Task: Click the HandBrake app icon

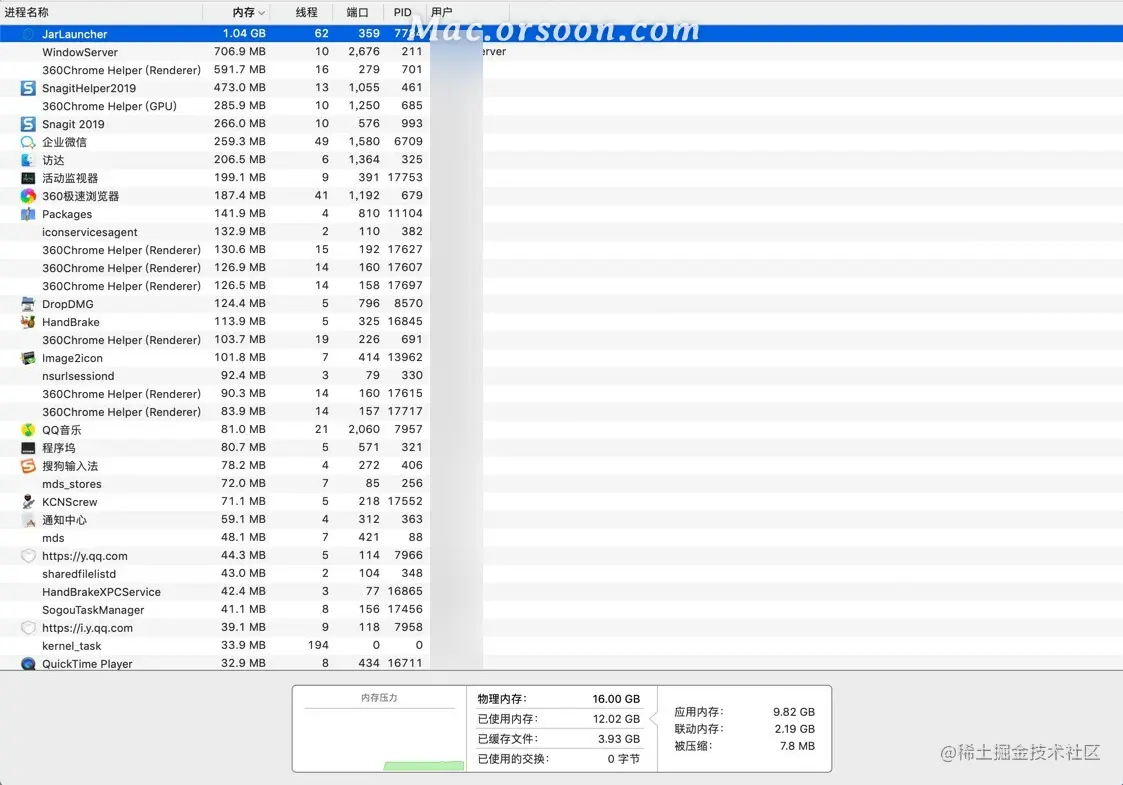Action: click(28, 322)
